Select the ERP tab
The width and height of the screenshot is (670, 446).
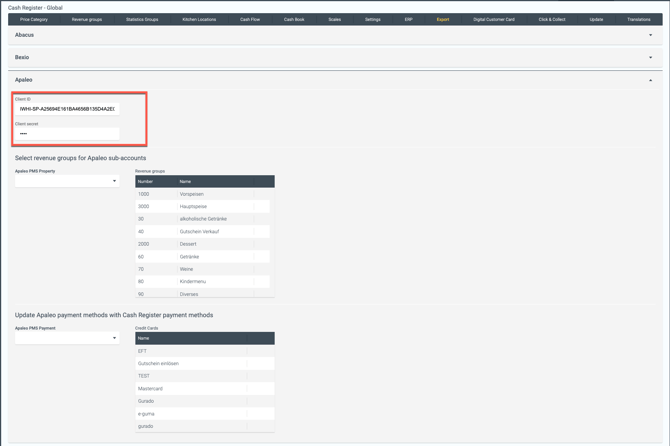408,19
